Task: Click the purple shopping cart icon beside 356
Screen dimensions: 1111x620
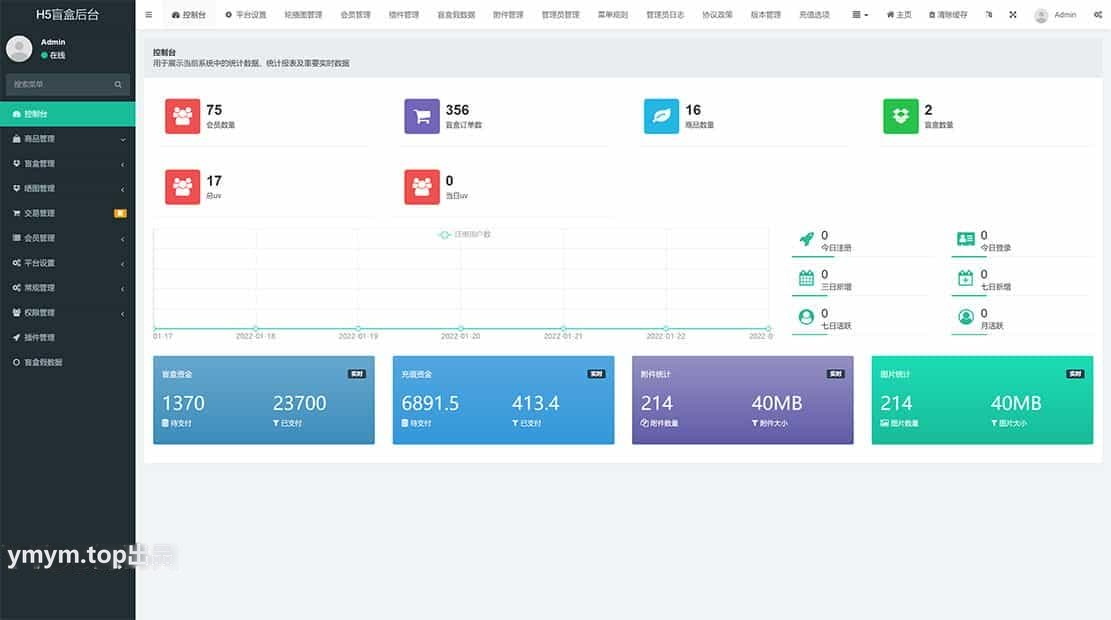Action: coord(422,116)
